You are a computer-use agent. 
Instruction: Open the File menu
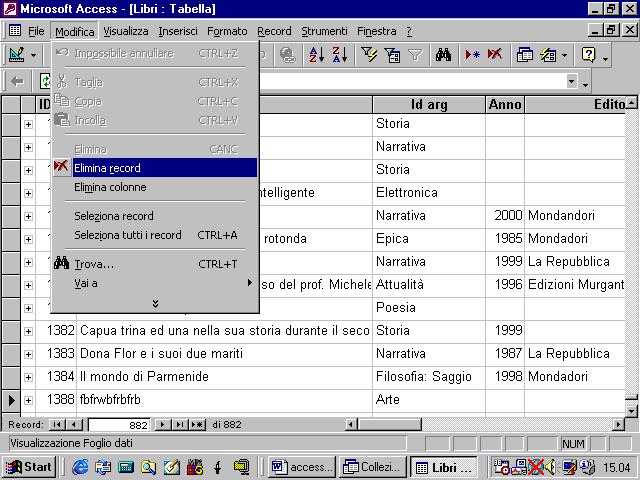pyautogui.click(x=36, y=31)
